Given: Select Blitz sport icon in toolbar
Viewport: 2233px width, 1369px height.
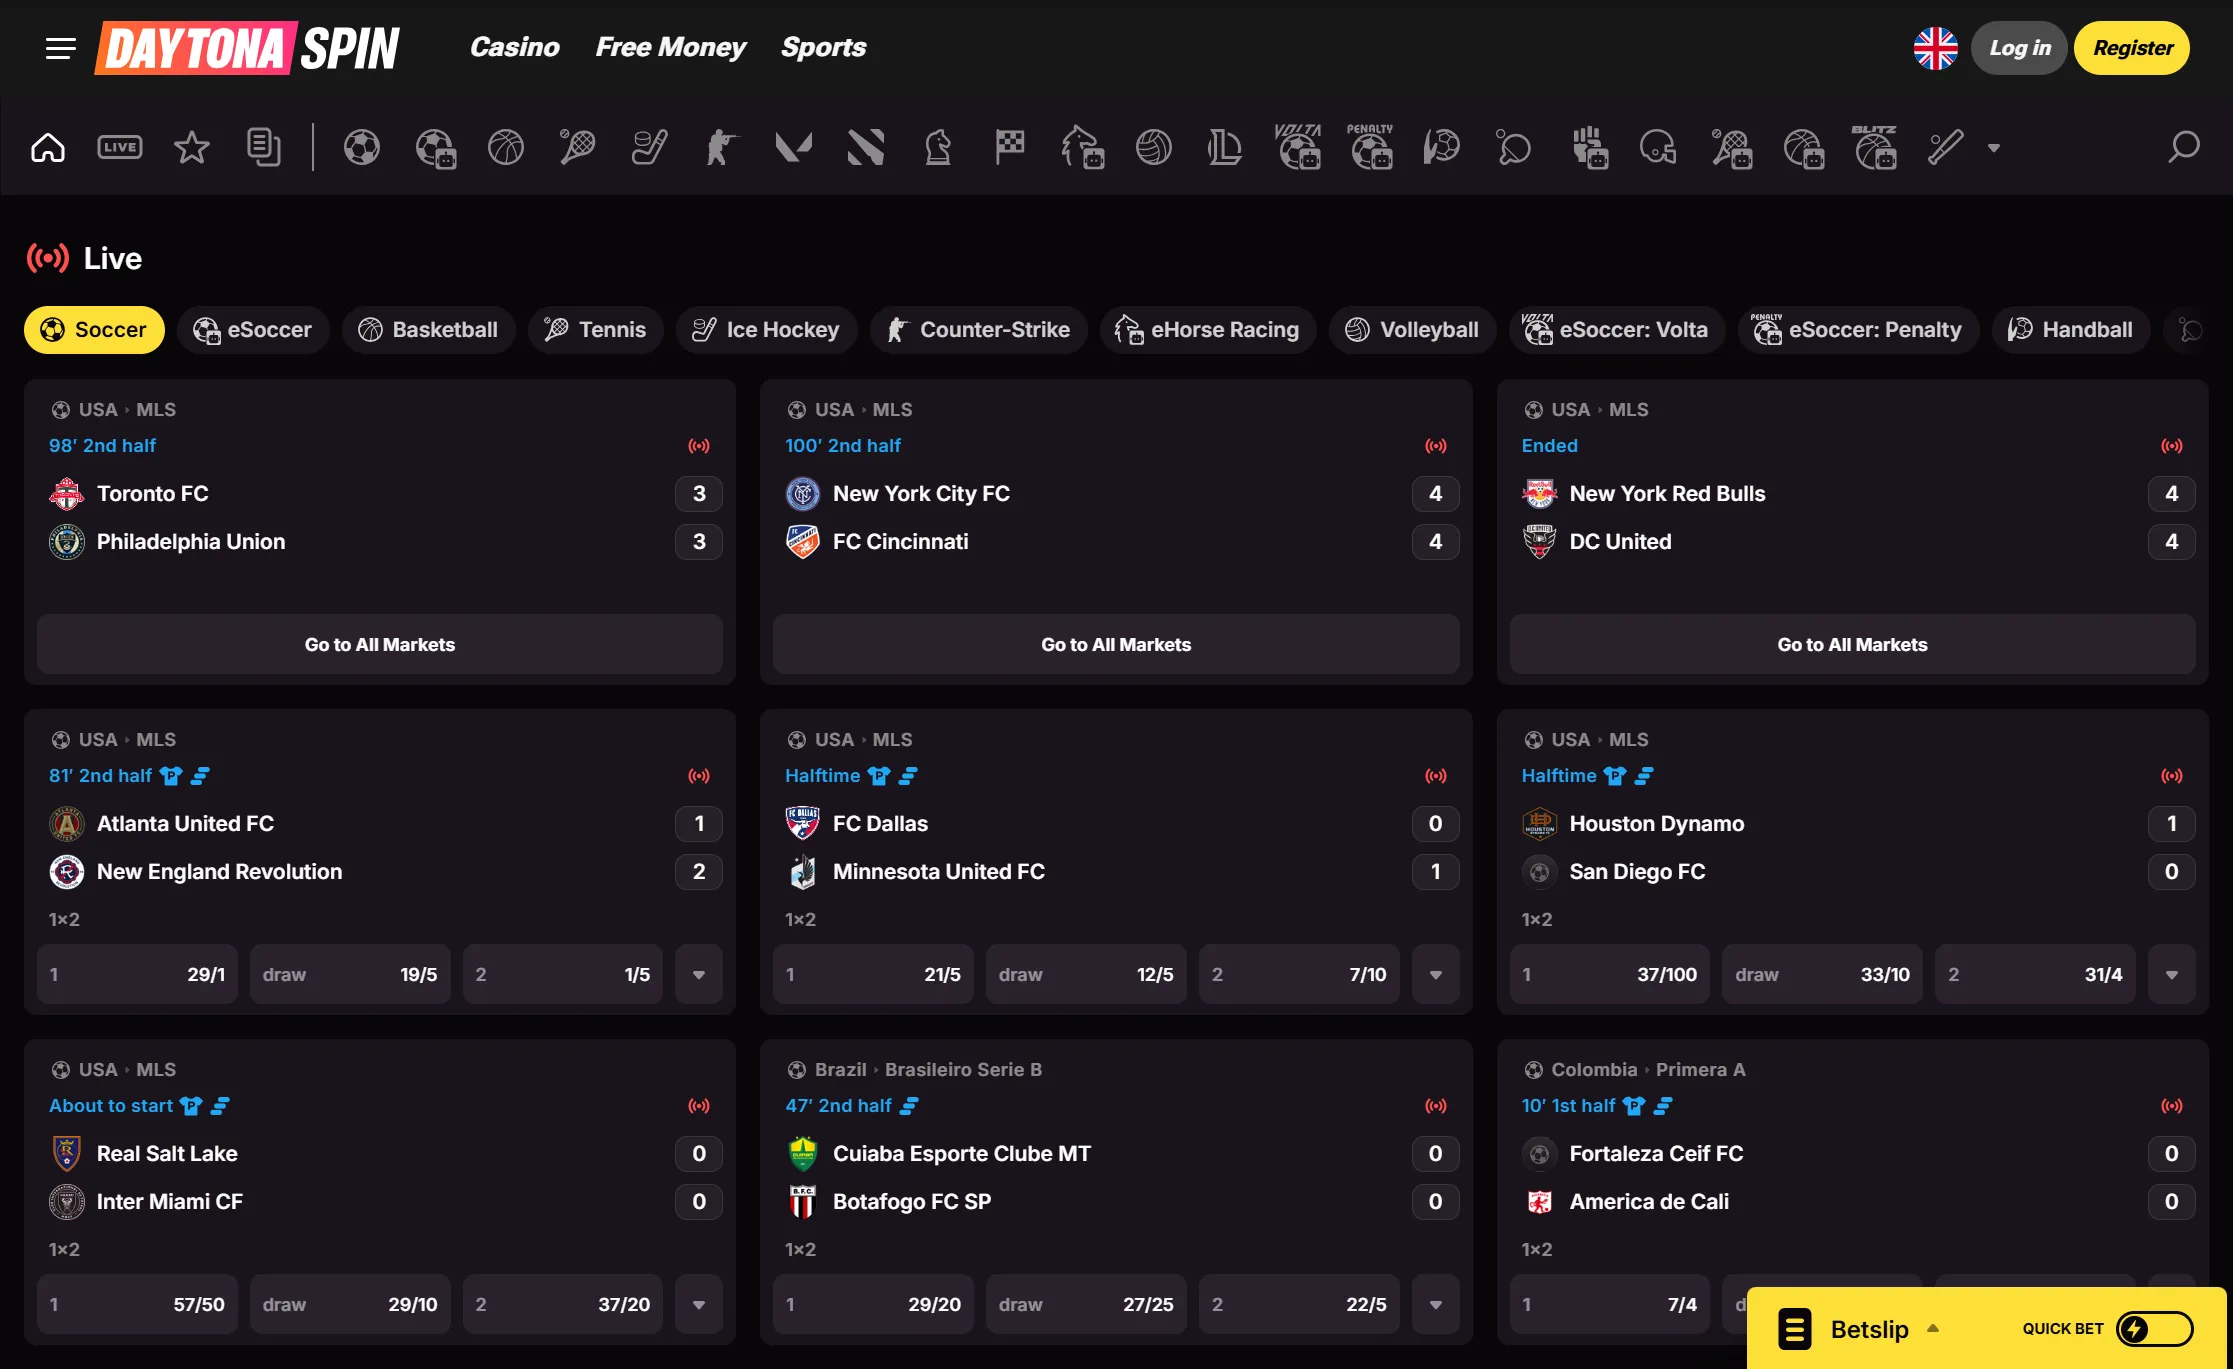Looking at the screenshot, I should pyautogui.click(x=1874, y=147).
